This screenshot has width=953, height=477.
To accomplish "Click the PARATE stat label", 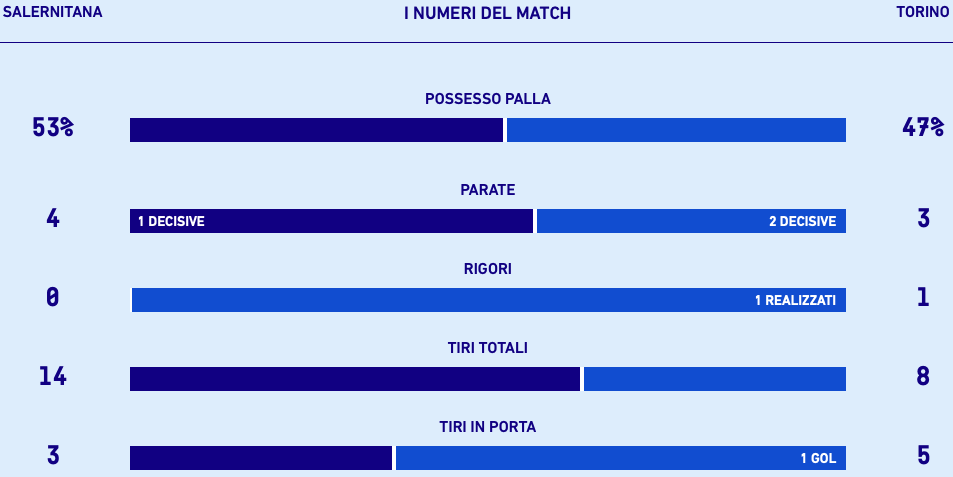I will point(487,189).
